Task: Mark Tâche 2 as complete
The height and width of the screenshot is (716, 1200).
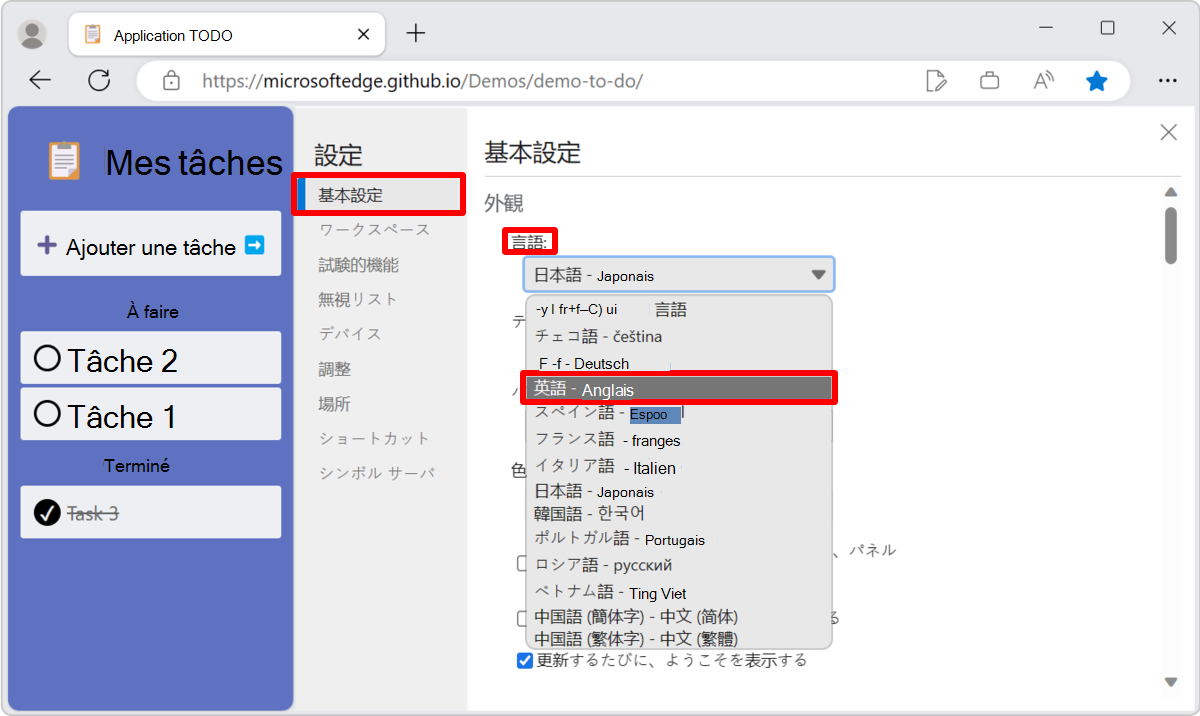Action: (46, 358)
